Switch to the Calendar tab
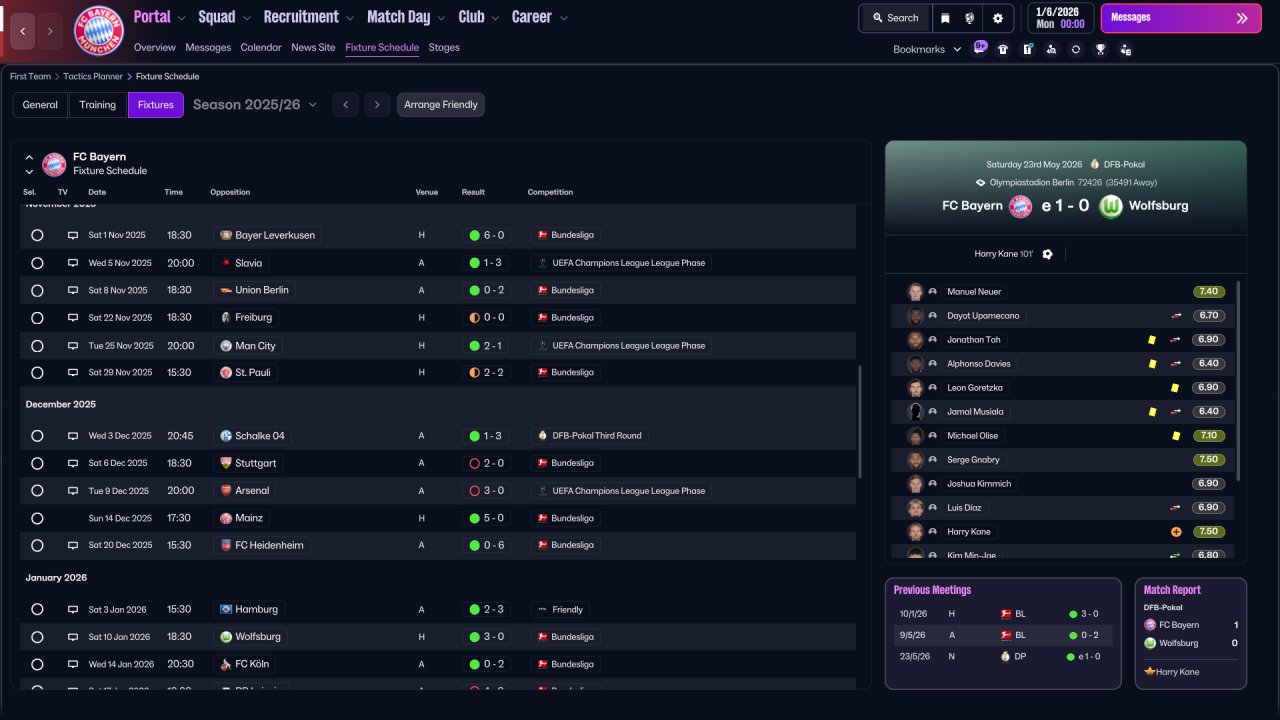1280x720 pixels. (x=261, y=47)
